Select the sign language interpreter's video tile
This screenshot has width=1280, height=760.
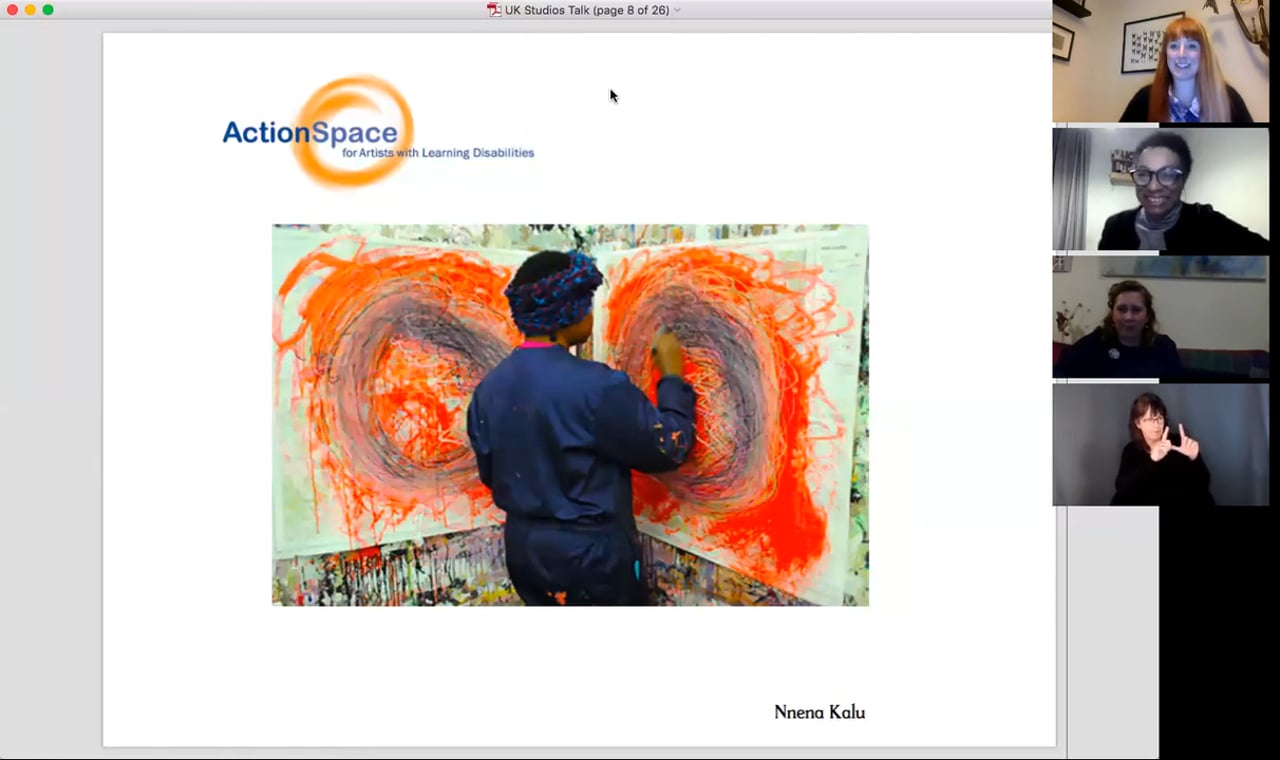point(1160,445)
